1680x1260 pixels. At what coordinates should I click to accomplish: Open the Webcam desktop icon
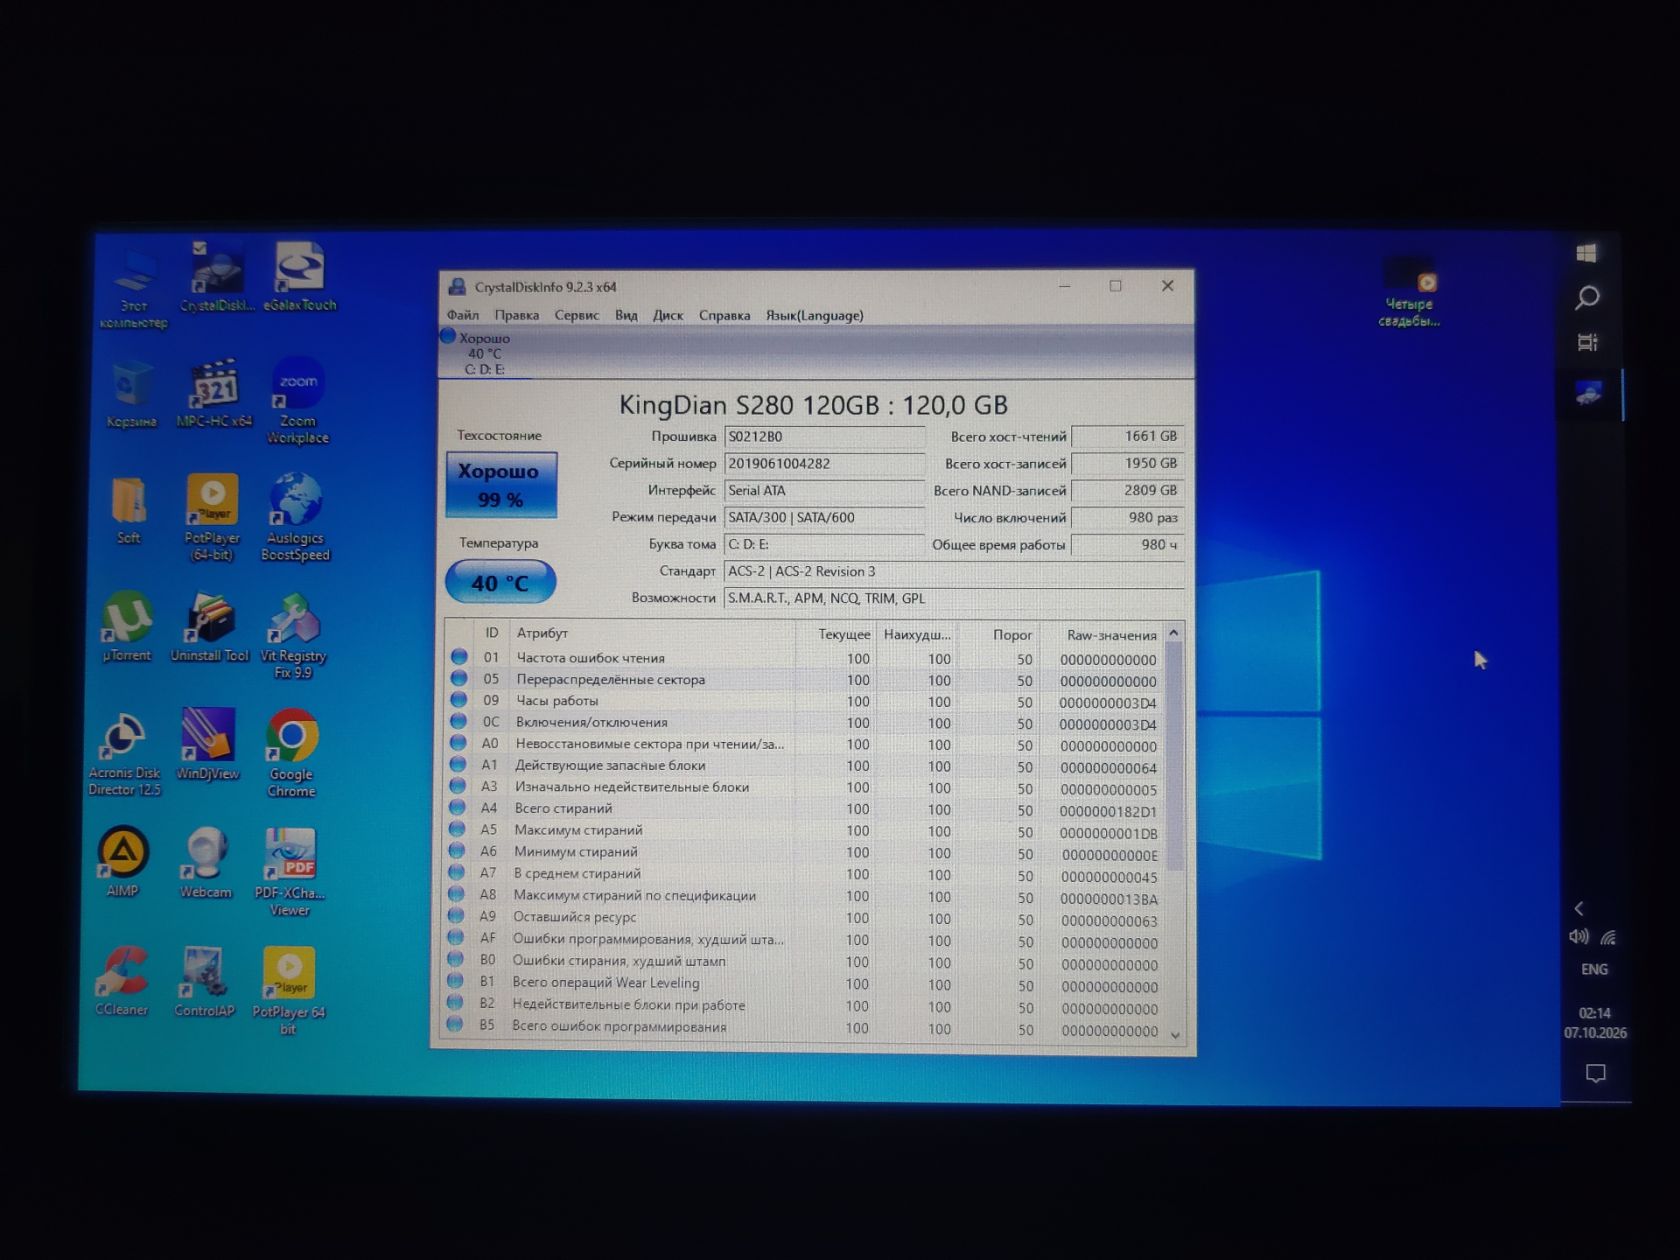tap(205, 864)
